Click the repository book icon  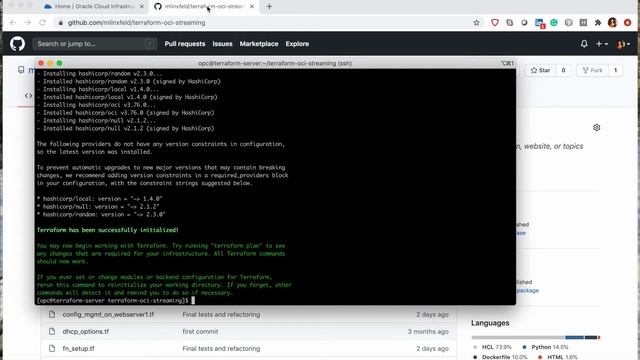pyautogui.click(x=21, y=70)
